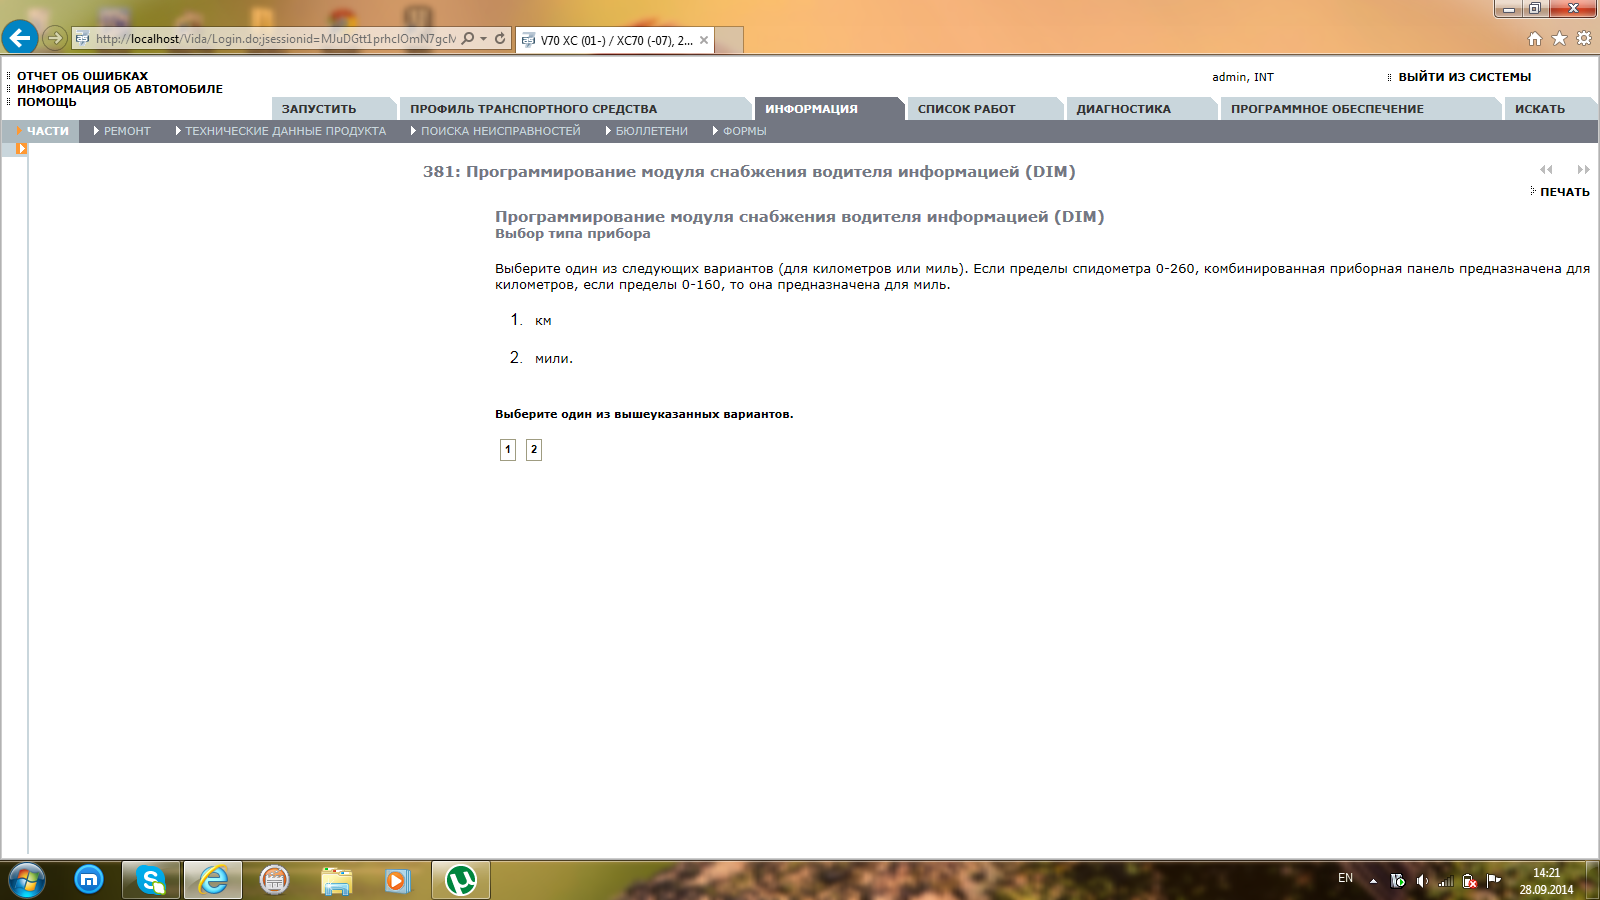Click ВЫЙТИ ИЗ СИСТЕМЫ logout link
The height and width of the screenshot is (900, 1600).
1464,77
